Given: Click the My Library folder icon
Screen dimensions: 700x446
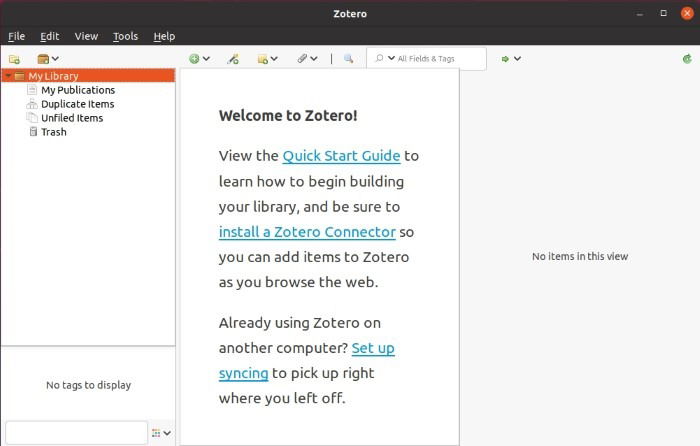Looking at the screenshot, I should point(19,76).
